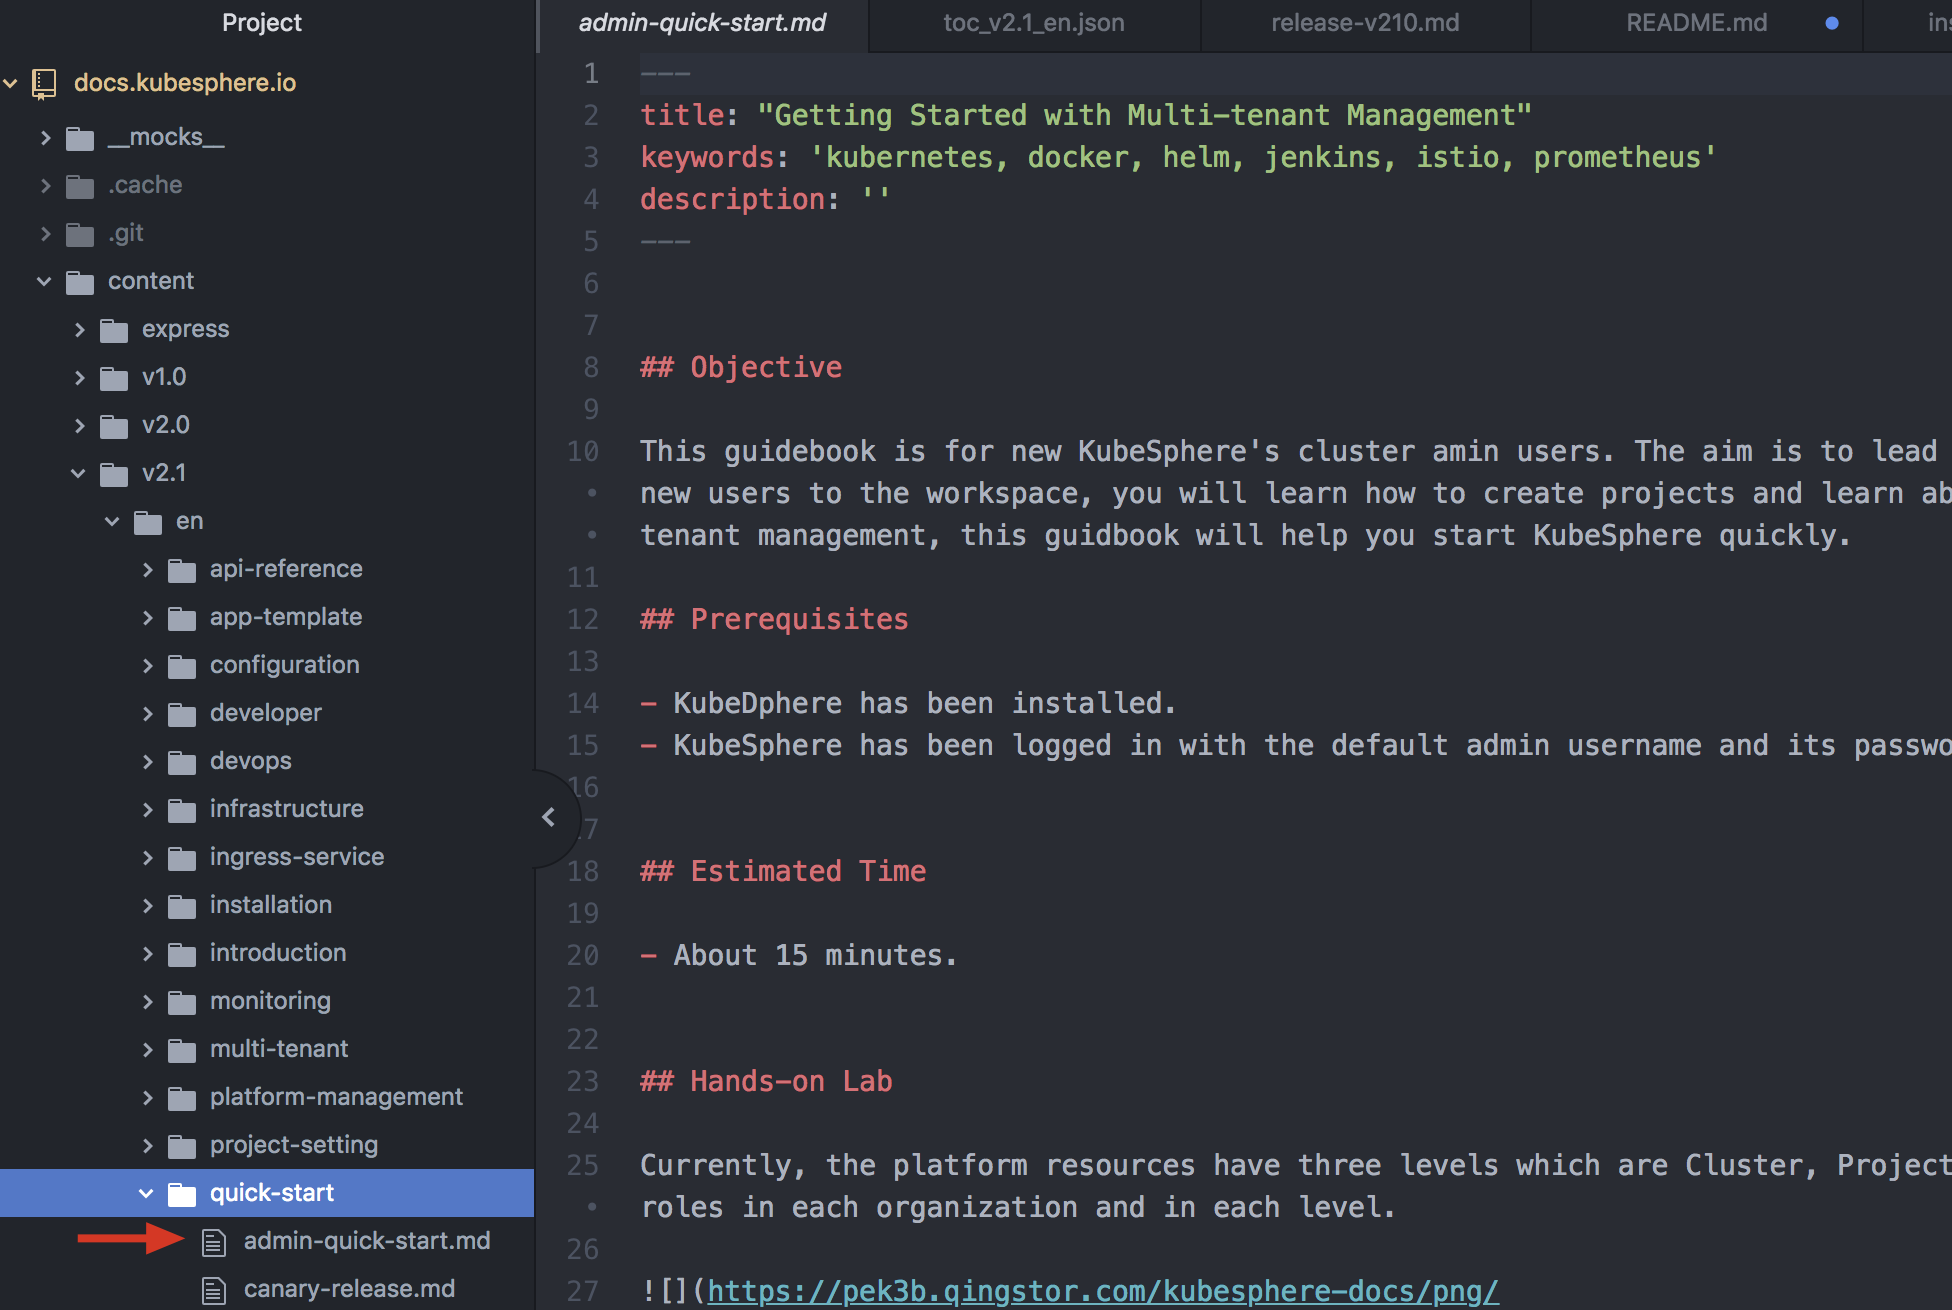
Task: Select the multi-tenant folder entry
Action: coord(279,1049)
